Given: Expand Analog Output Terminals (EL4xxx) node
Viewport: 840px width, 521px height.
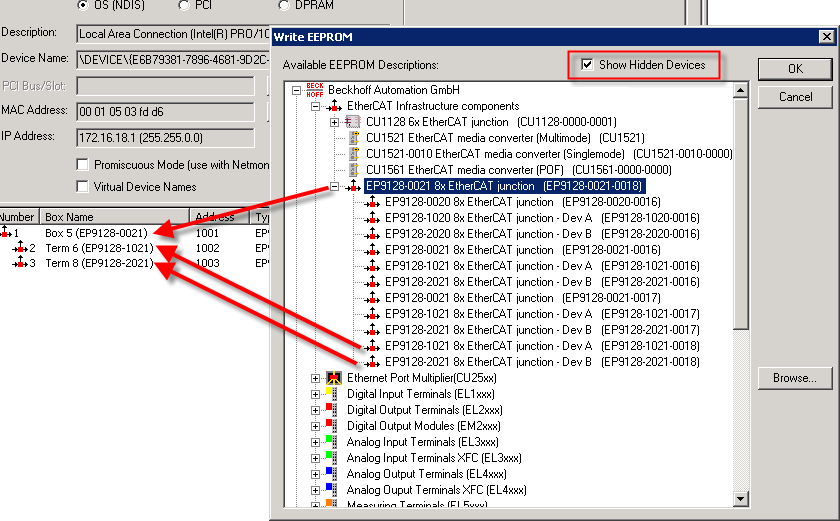Looking at the screenshot, I should (316, 474).
